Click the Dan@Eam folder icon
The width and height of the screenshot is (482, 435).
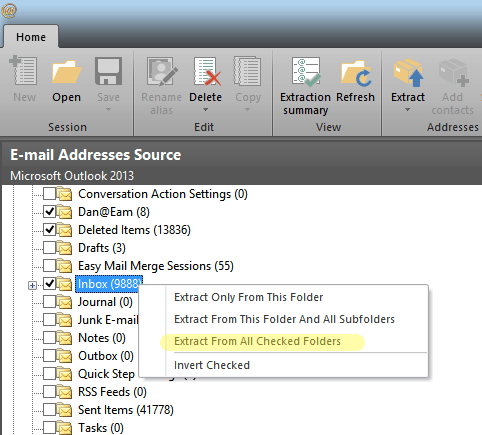(64, 212)
